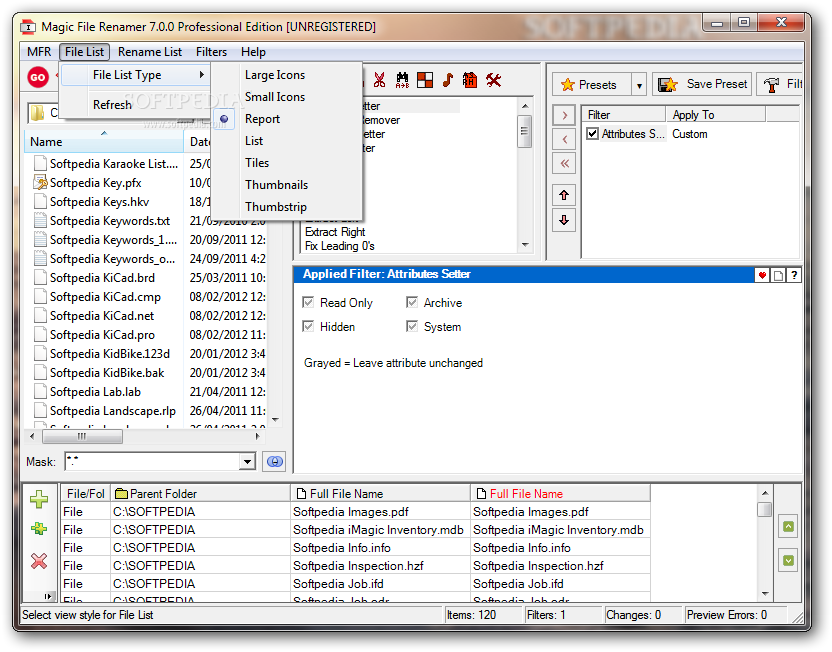Select the music note filter category icon
832x652 pixels.
(448, 80)
